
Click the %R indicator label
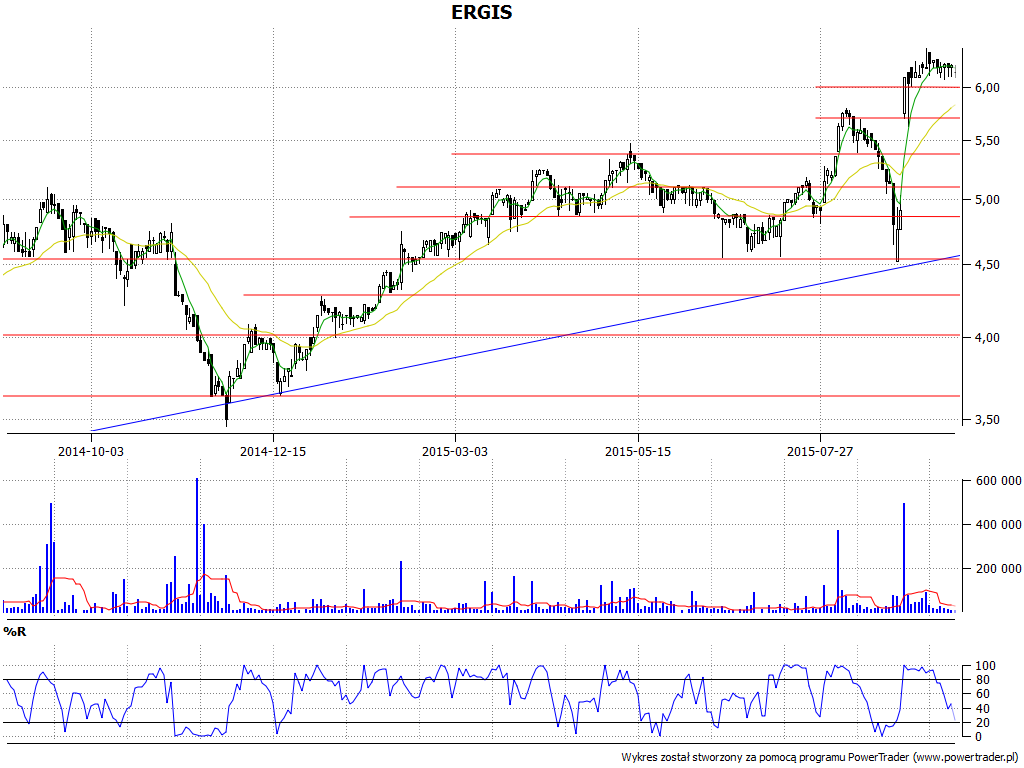14,632
